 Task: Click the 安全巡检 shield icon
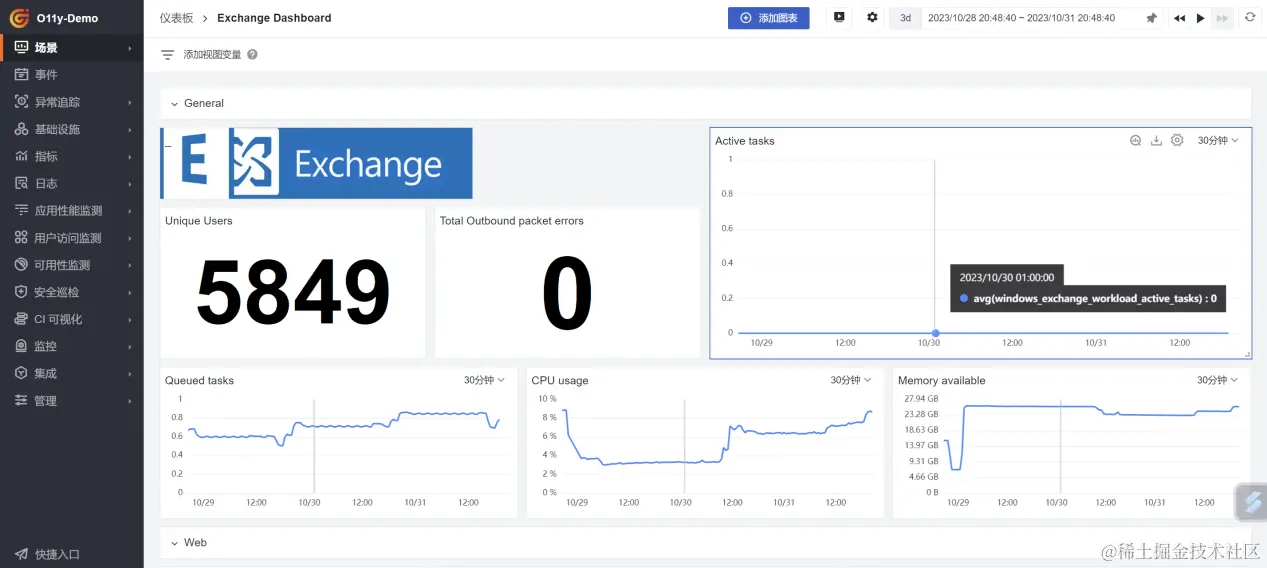21,292
